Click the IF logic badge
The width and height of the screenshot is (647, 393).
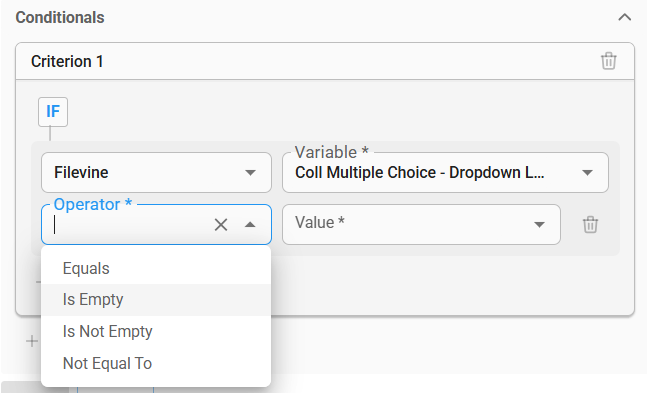pos(53,112)
